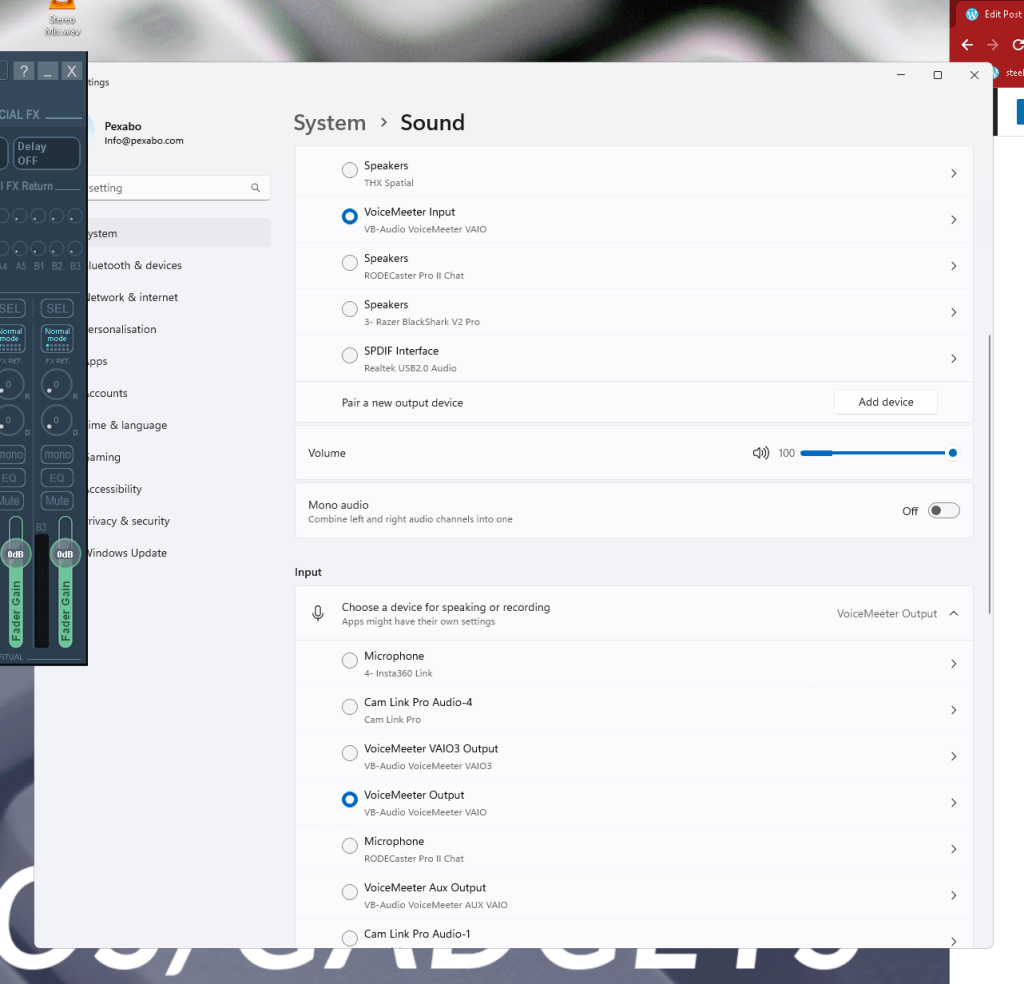Mute the rightmost VoiceMeeter strip

click(57, 501)
